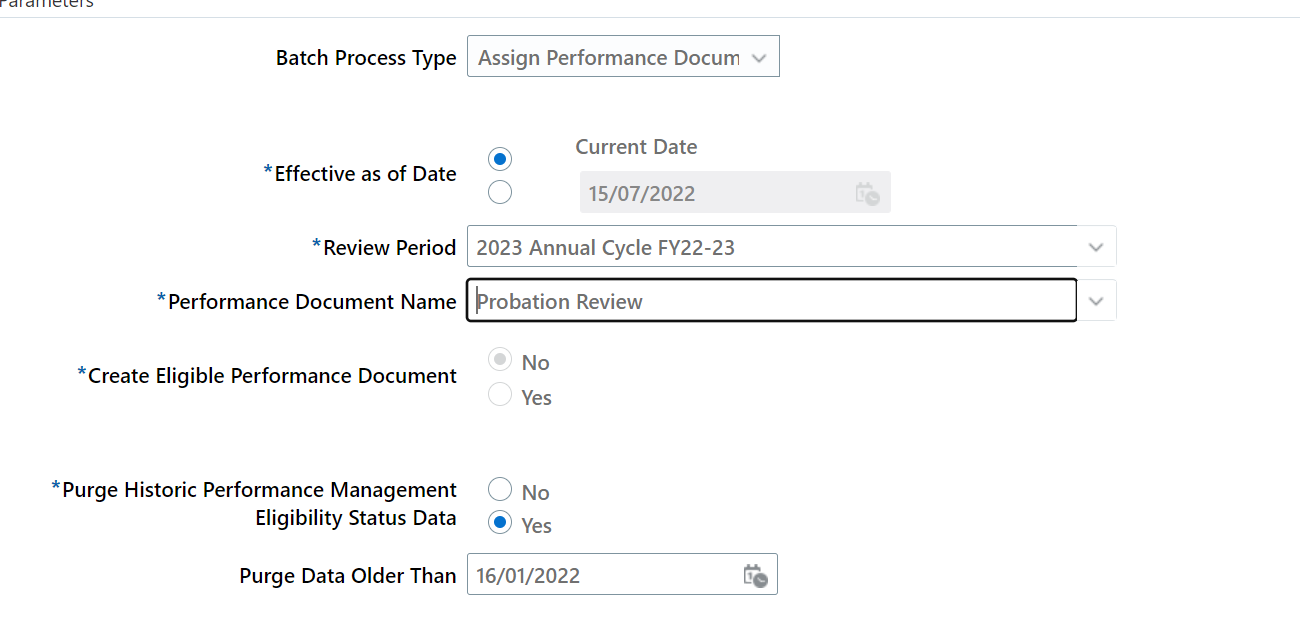Select Yes under Purge Historic Performance Management

pyautogui.click(x=499, y=522)
